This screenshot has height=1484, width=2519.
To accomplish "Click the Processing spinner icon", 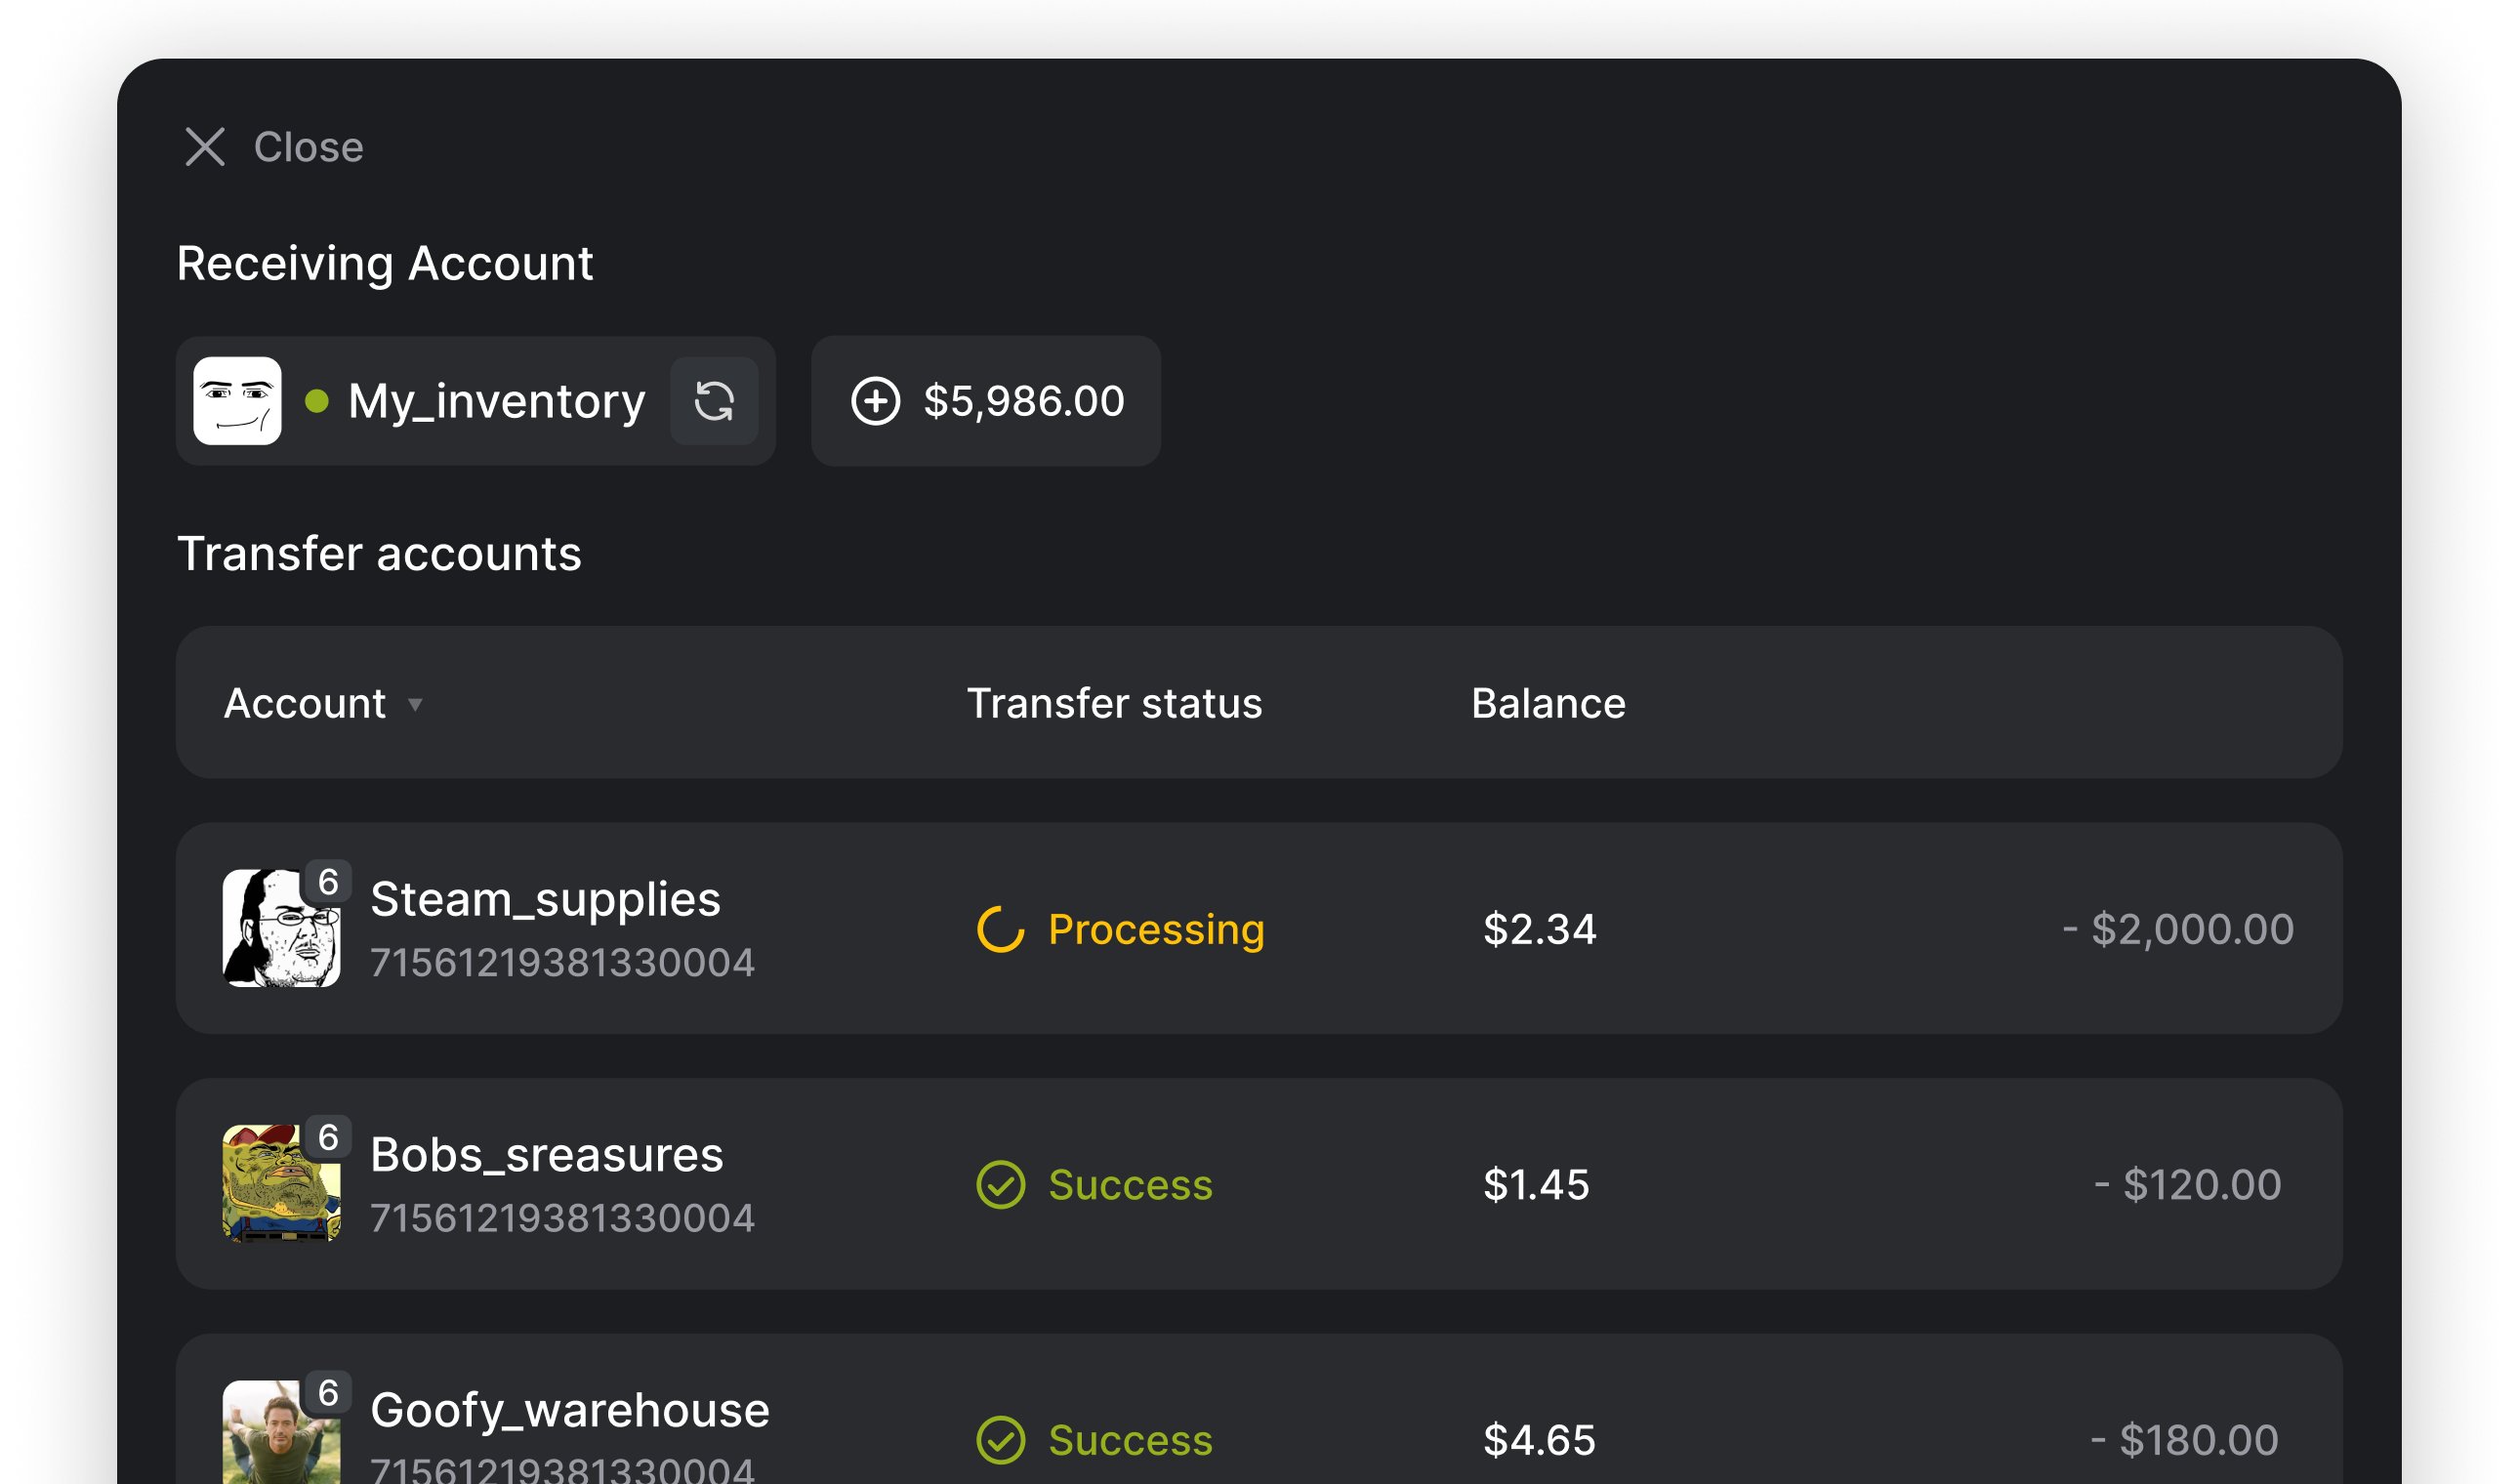I will 1000,929.
